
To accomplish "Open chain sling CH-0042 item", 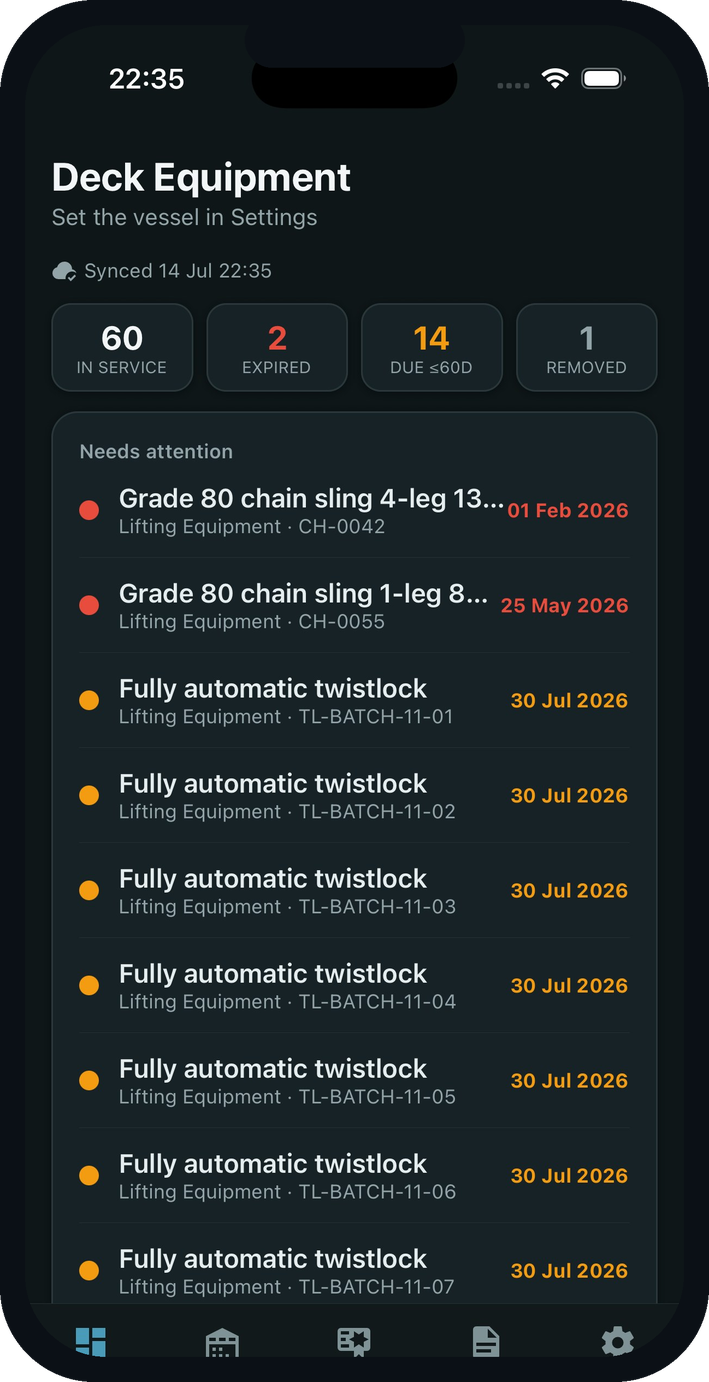I will tap(354, 510).
